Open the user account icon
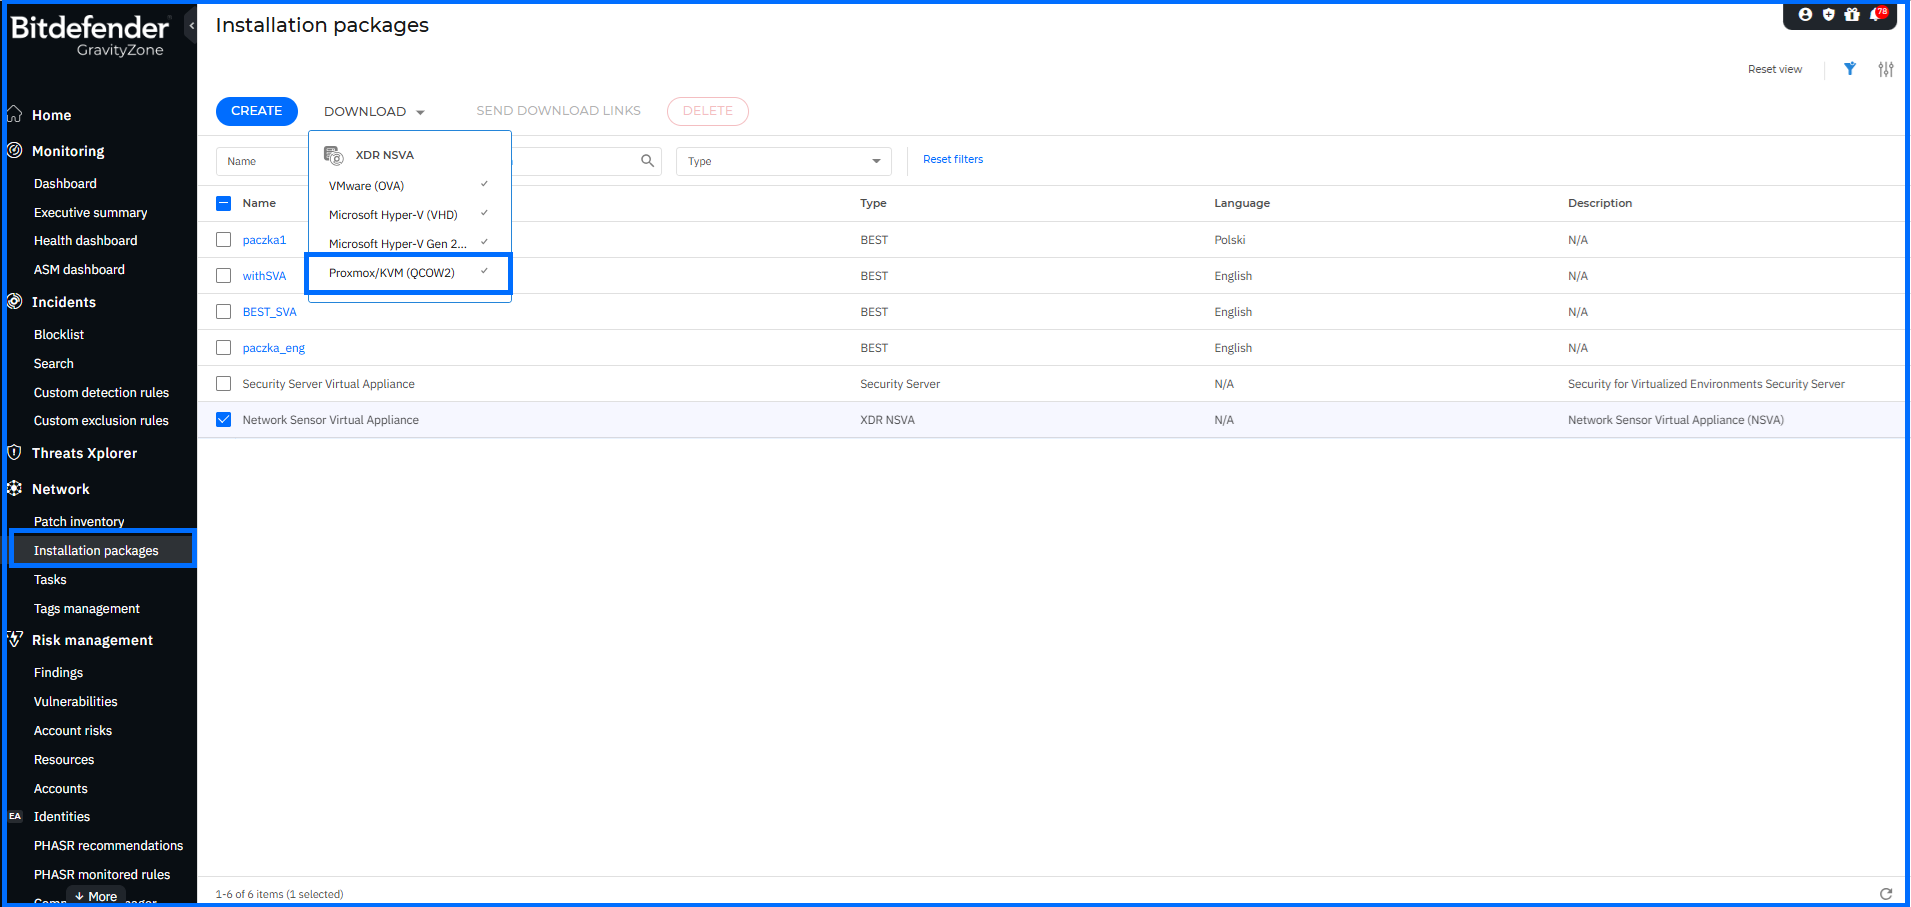The image size is (1911, 907). (1805, 14)
